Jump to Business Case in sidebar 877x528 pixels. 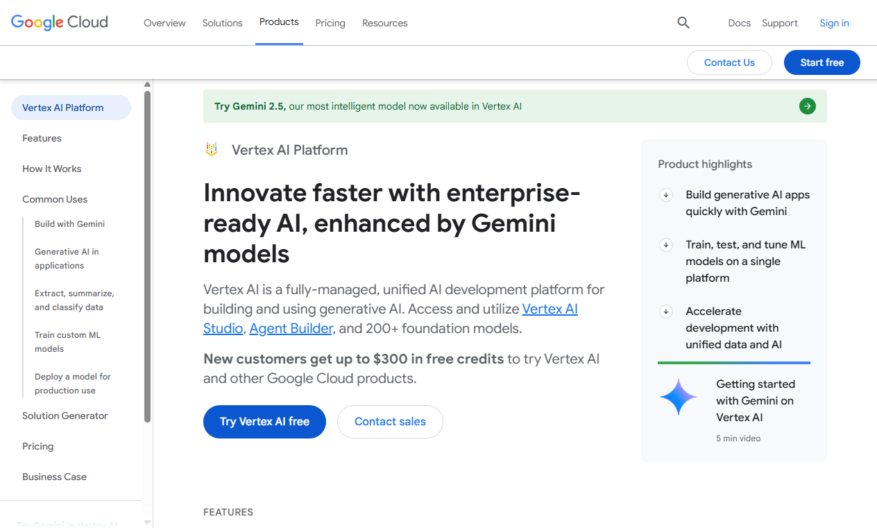[x=54, y=477]
